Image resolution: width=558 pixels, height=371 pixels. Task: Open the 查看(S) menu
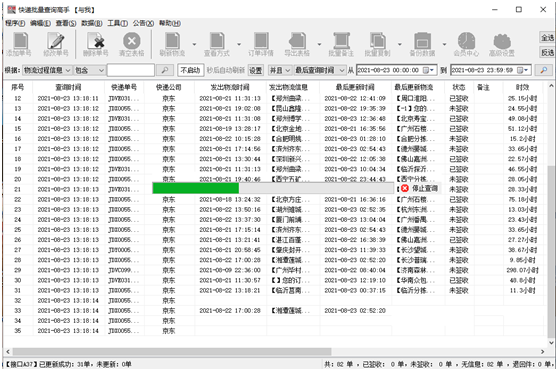[x=66, y=23]
